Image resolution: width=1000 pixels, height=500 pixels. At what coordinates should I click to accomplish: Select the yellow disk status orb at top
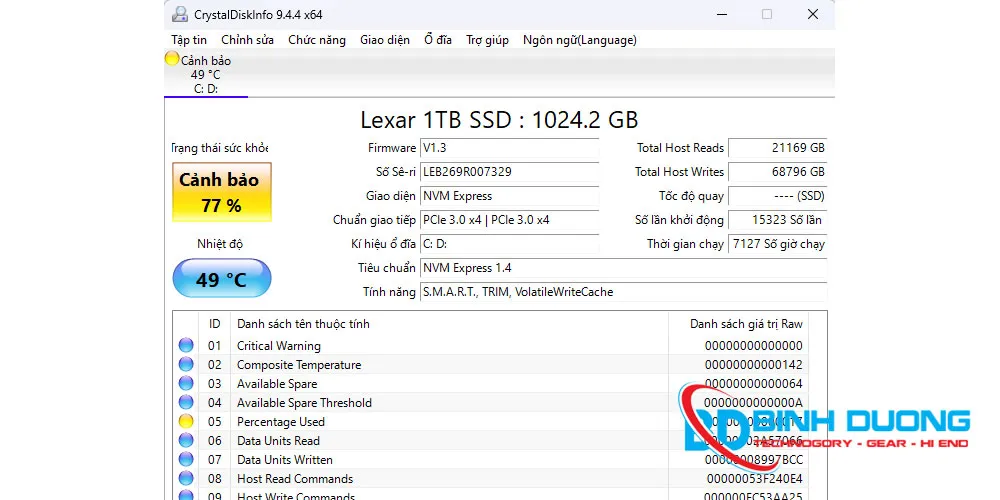pyautogui.click(x=172, y=59)
